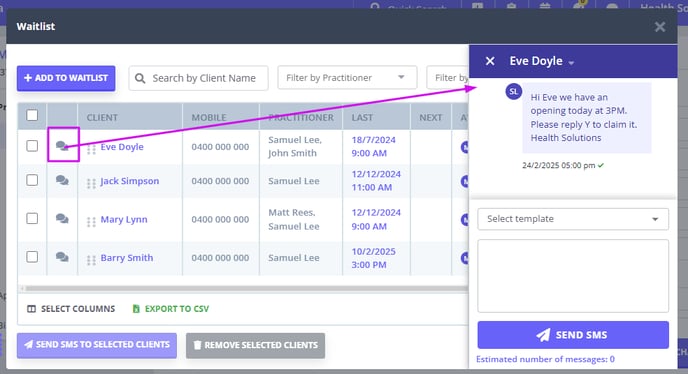
Task: Open chat icon for Barry Smith
Action: pyautogui.click(x=62, y=257)
